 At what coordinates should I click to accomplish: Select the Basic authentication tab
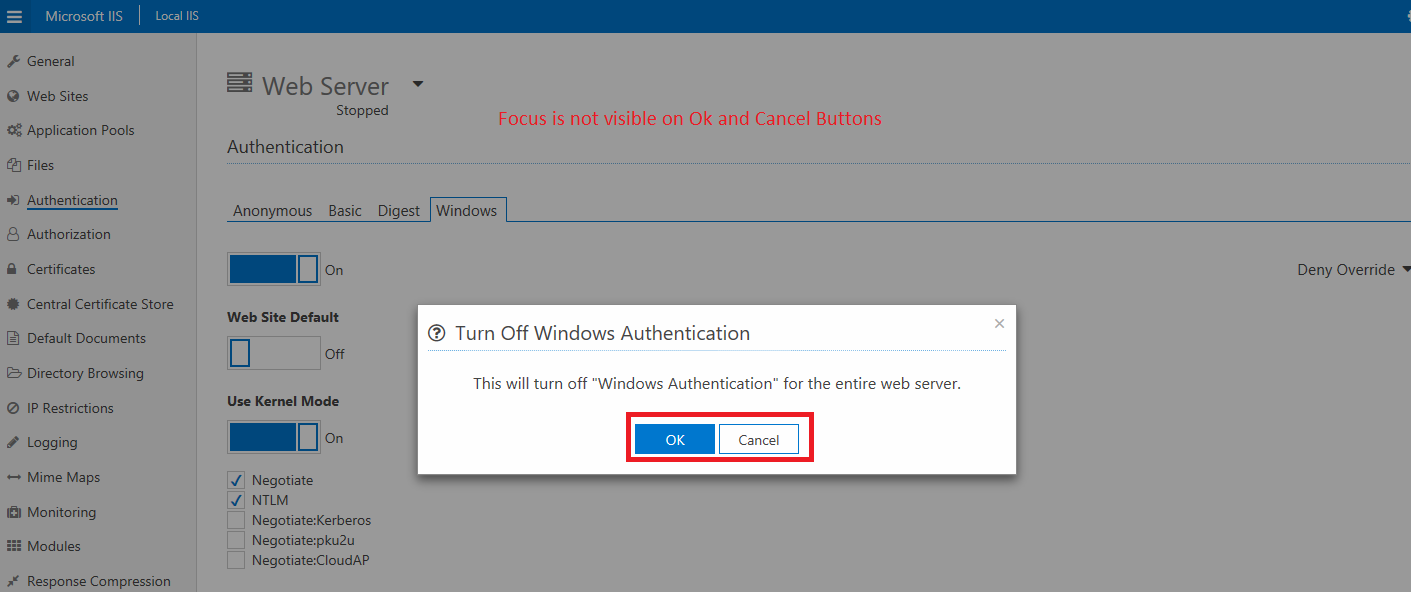click(344, 210)
